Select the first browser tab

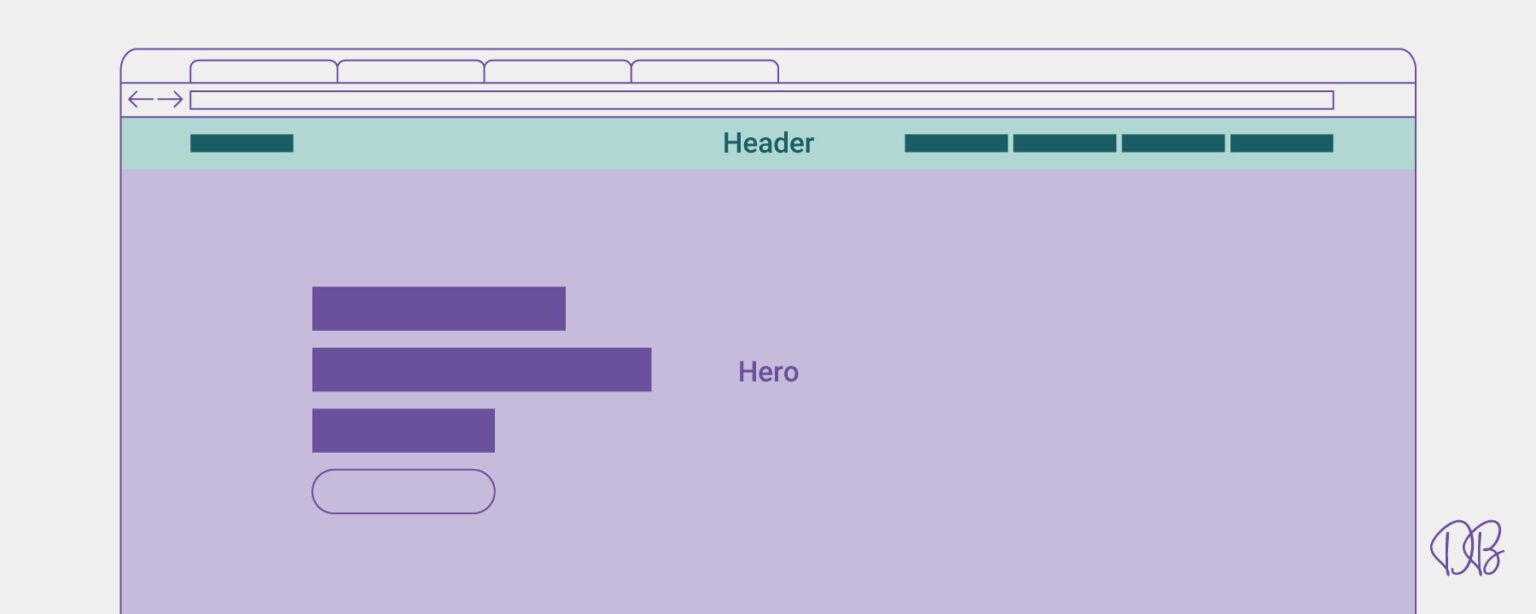(264, 71)
